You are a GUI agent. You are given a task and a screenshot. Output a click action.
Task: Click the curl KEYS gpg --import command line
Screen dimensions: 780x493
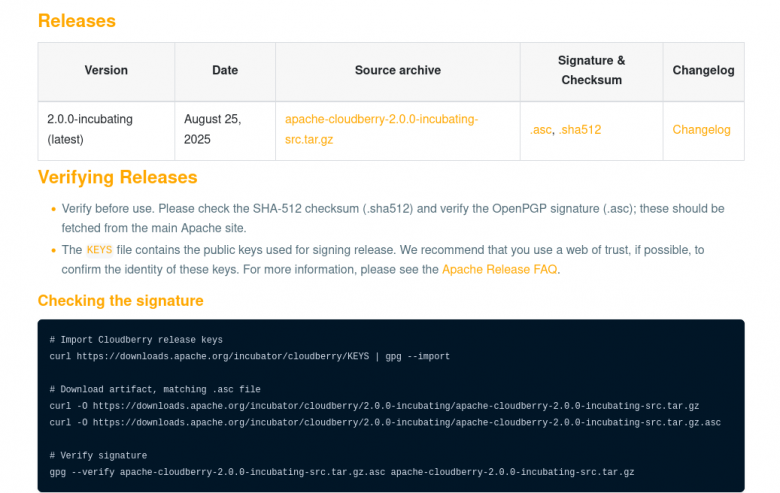coord(249,356)
